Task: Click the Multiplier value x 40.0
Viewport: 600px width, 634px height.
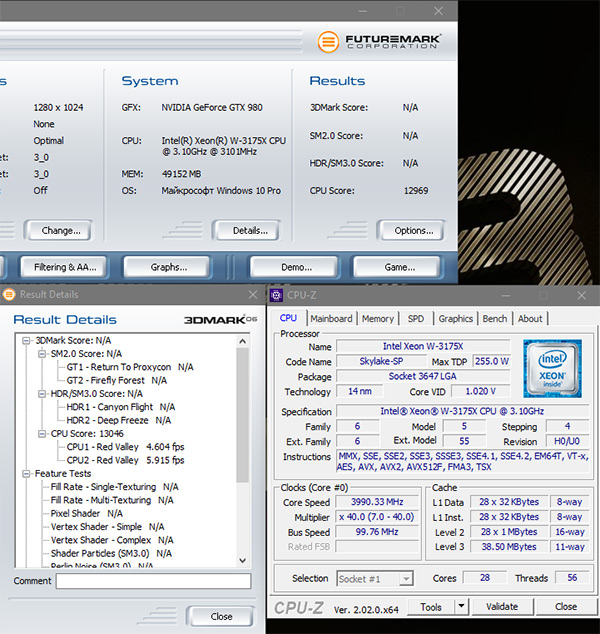Action: point(377,517)
